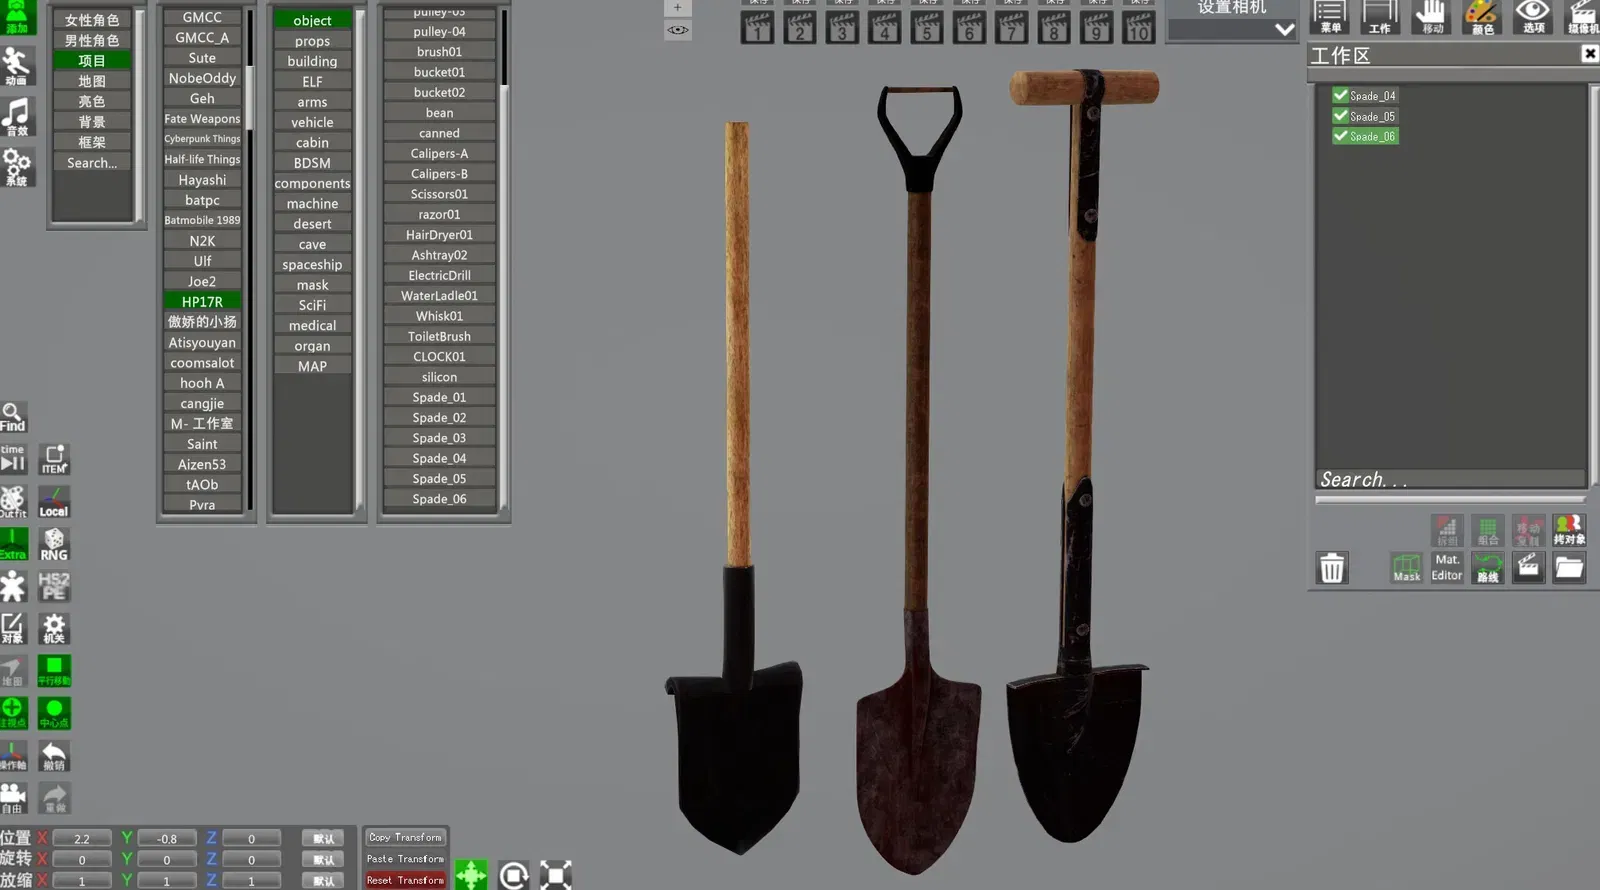
Task: Toggle the eye visibility icon above viewport
Action: point(677,30)
